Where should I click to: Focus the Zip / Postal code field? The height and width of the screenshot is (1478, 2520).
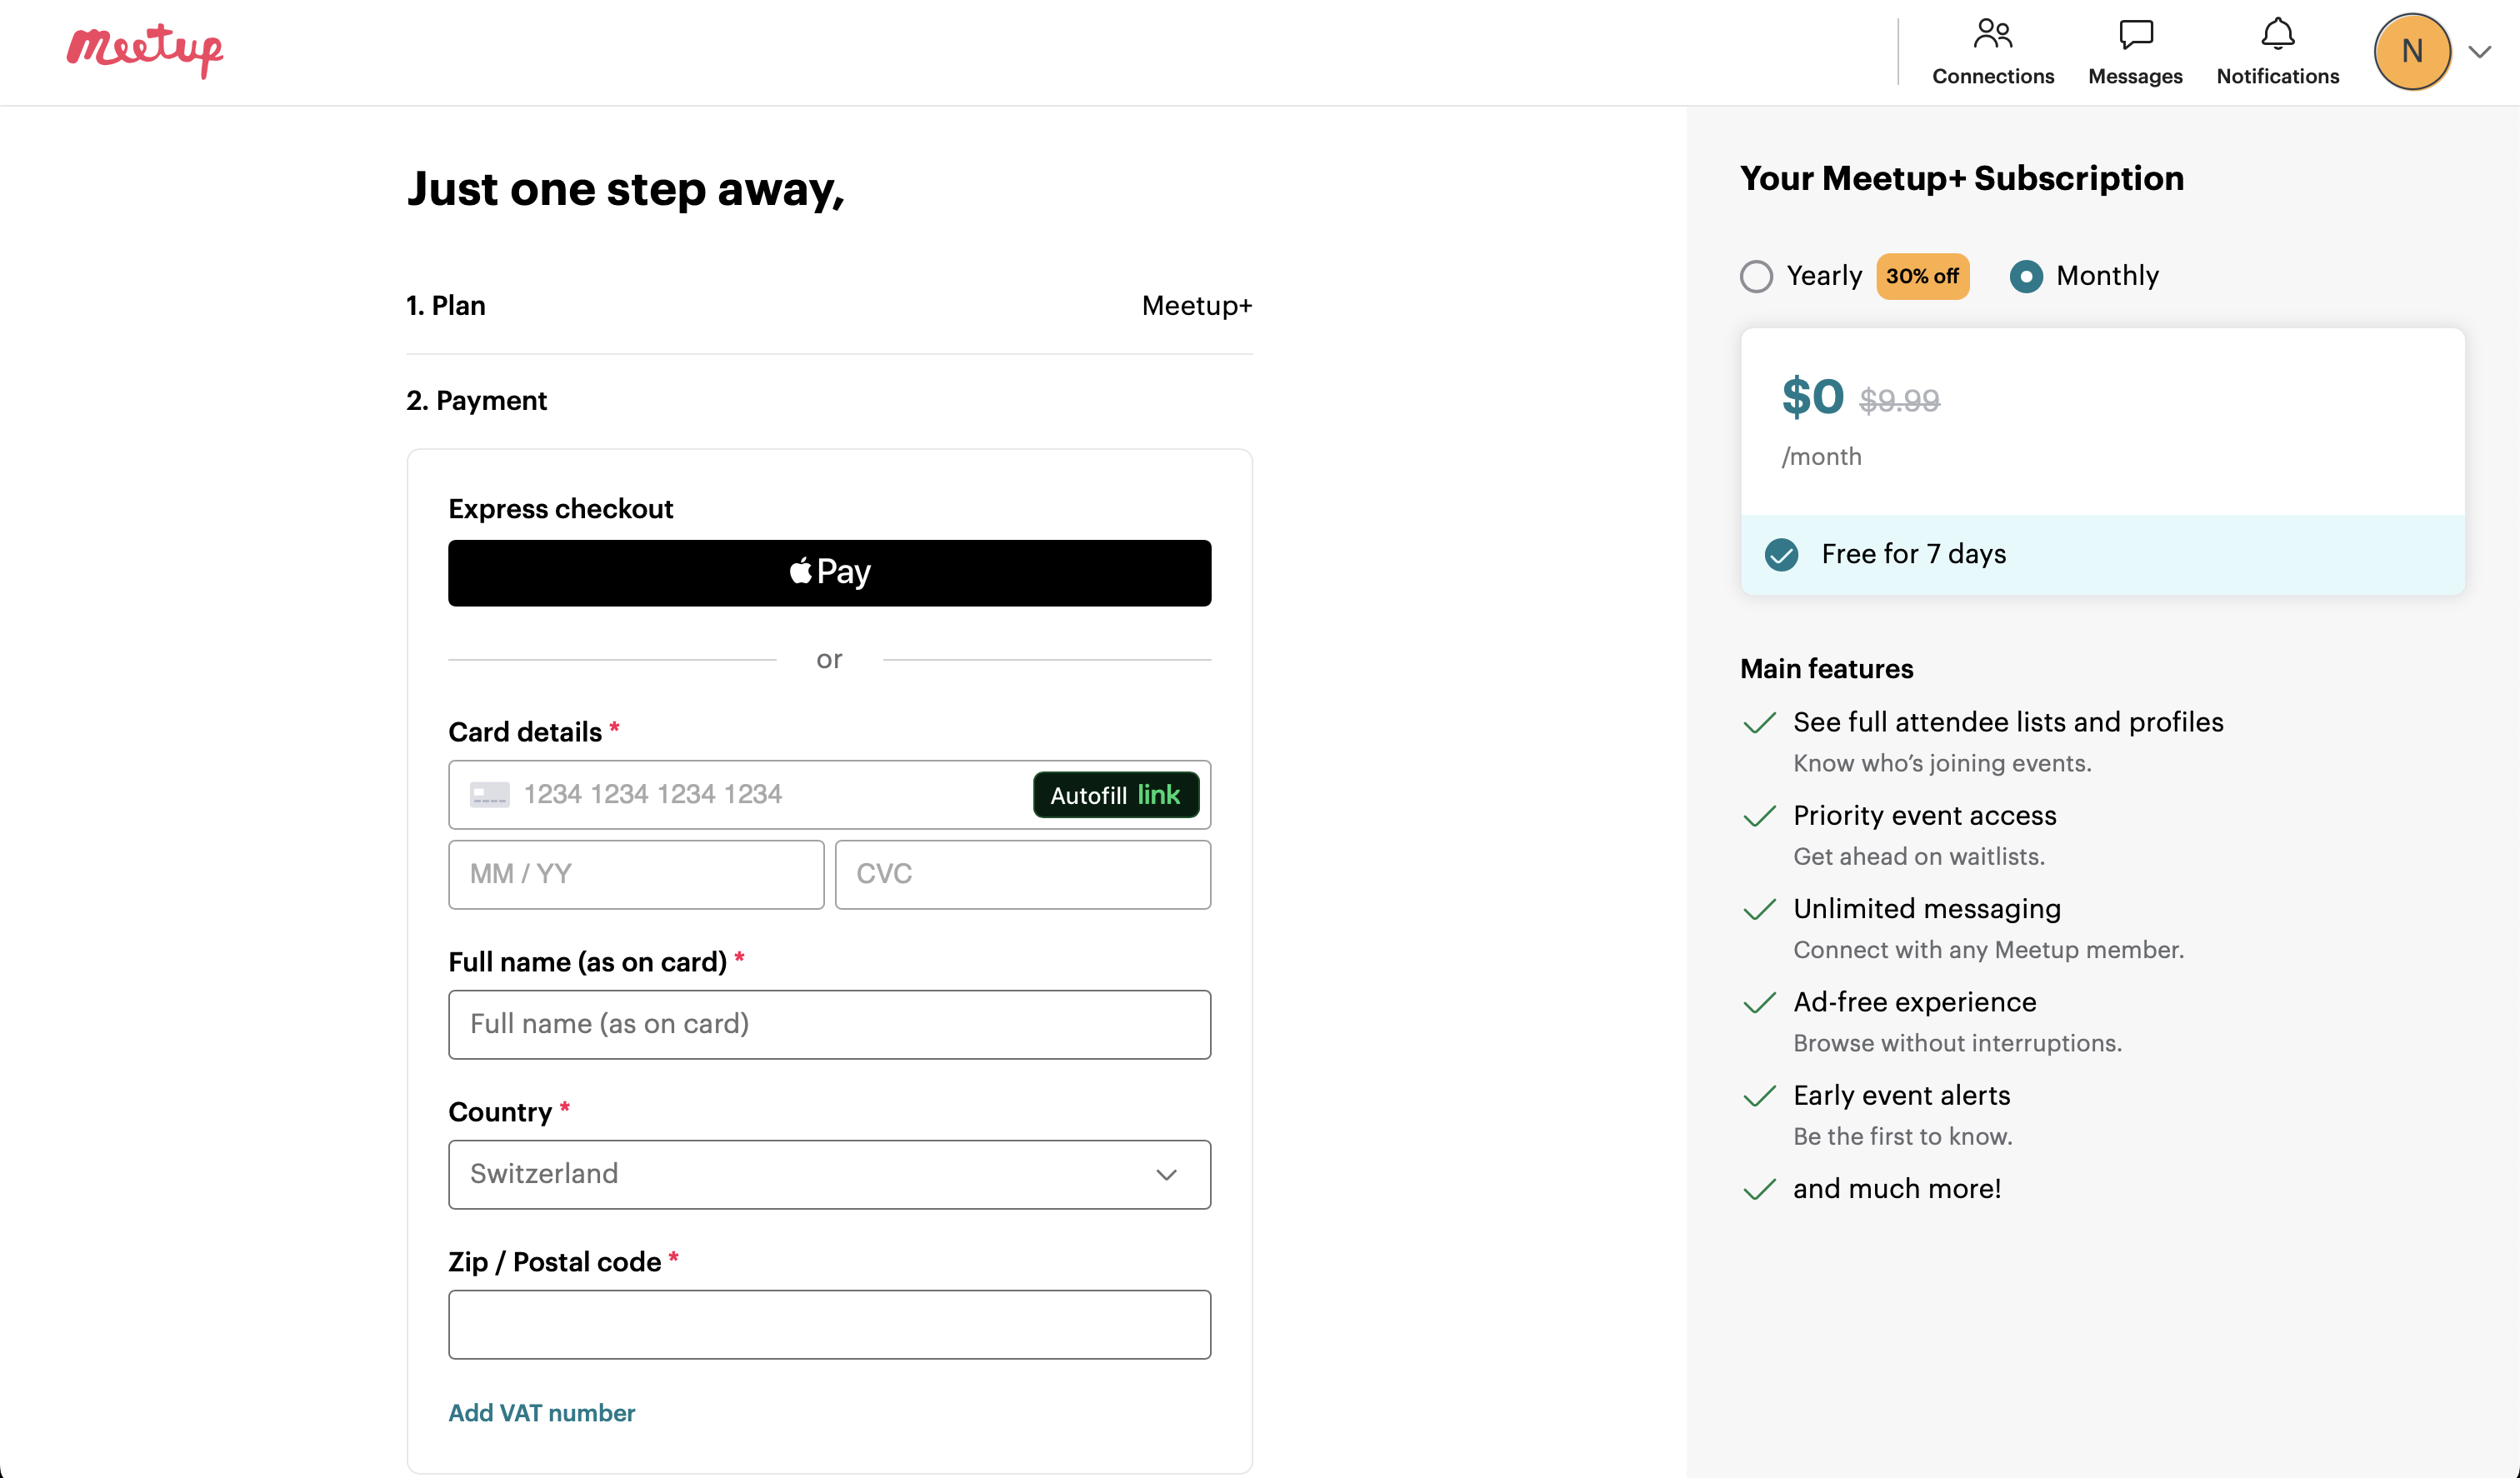[x=829, y=1324]
